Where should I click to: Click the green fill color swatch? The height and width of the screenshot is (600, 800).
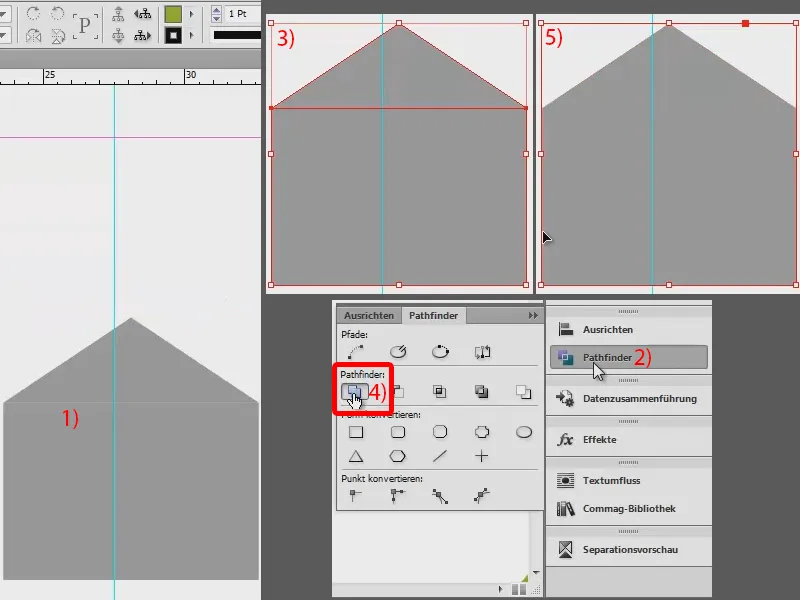click(x=173, y=14)
